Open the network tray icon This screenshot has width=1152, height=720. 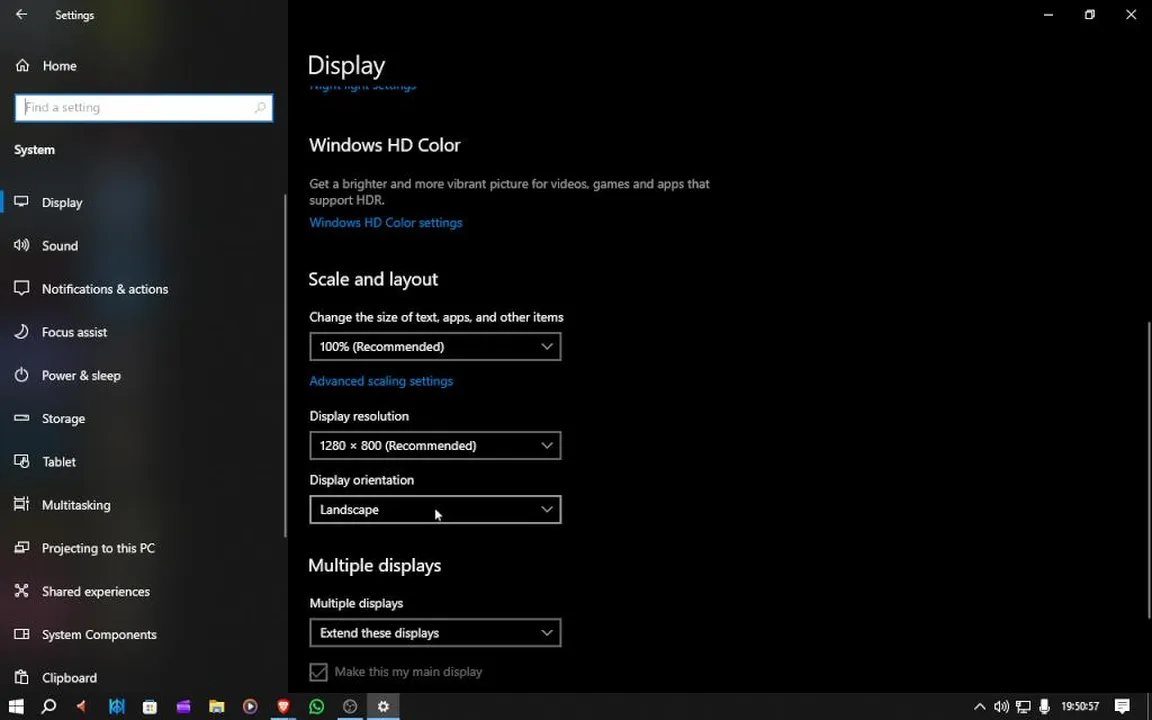[1023, 707]
